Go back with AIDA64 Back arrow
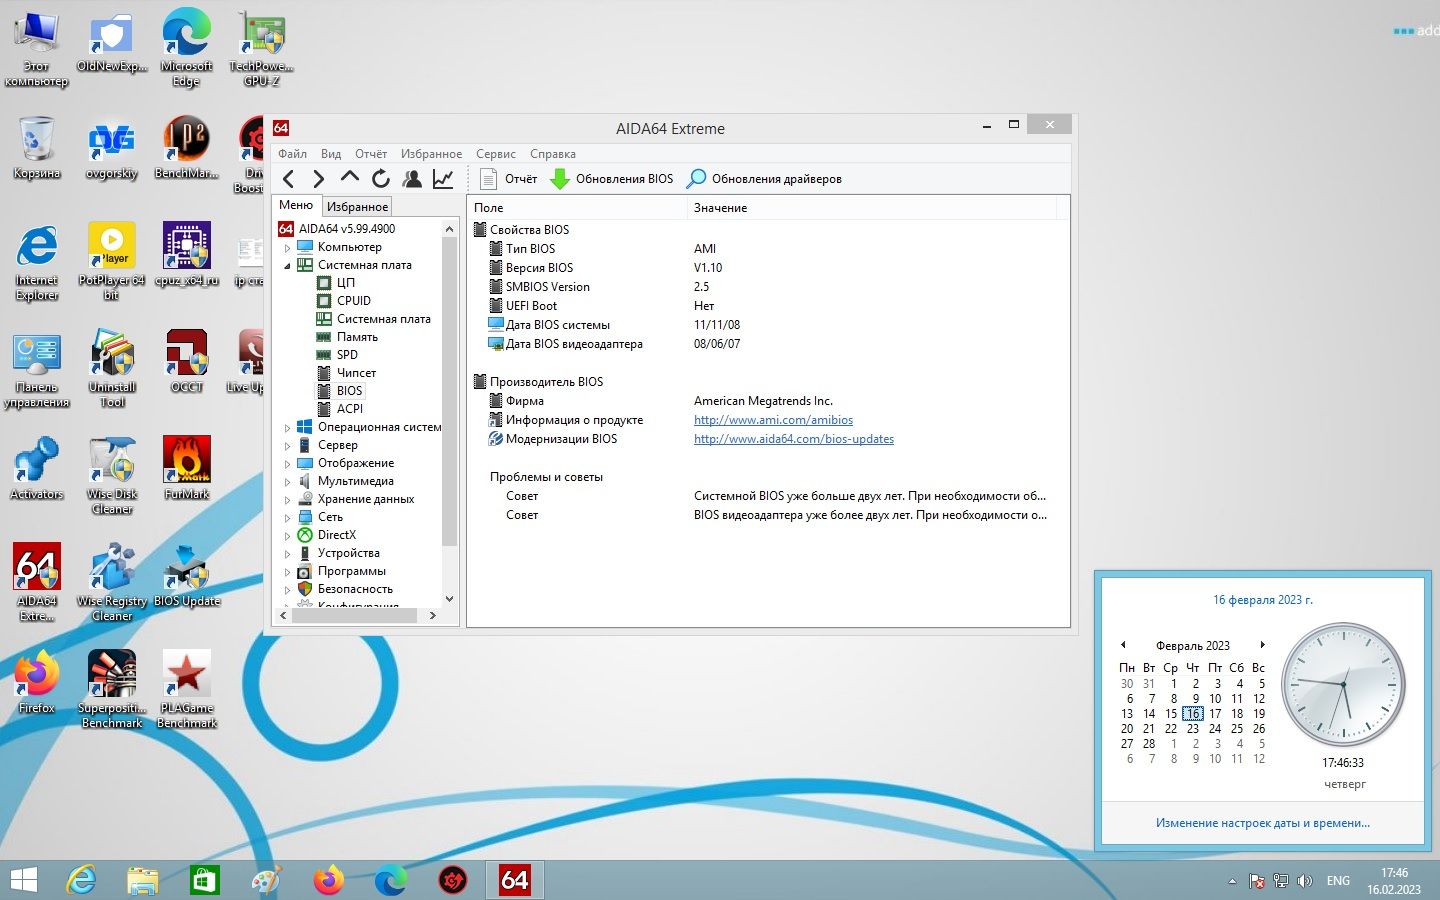 click(x=288, y=179)
